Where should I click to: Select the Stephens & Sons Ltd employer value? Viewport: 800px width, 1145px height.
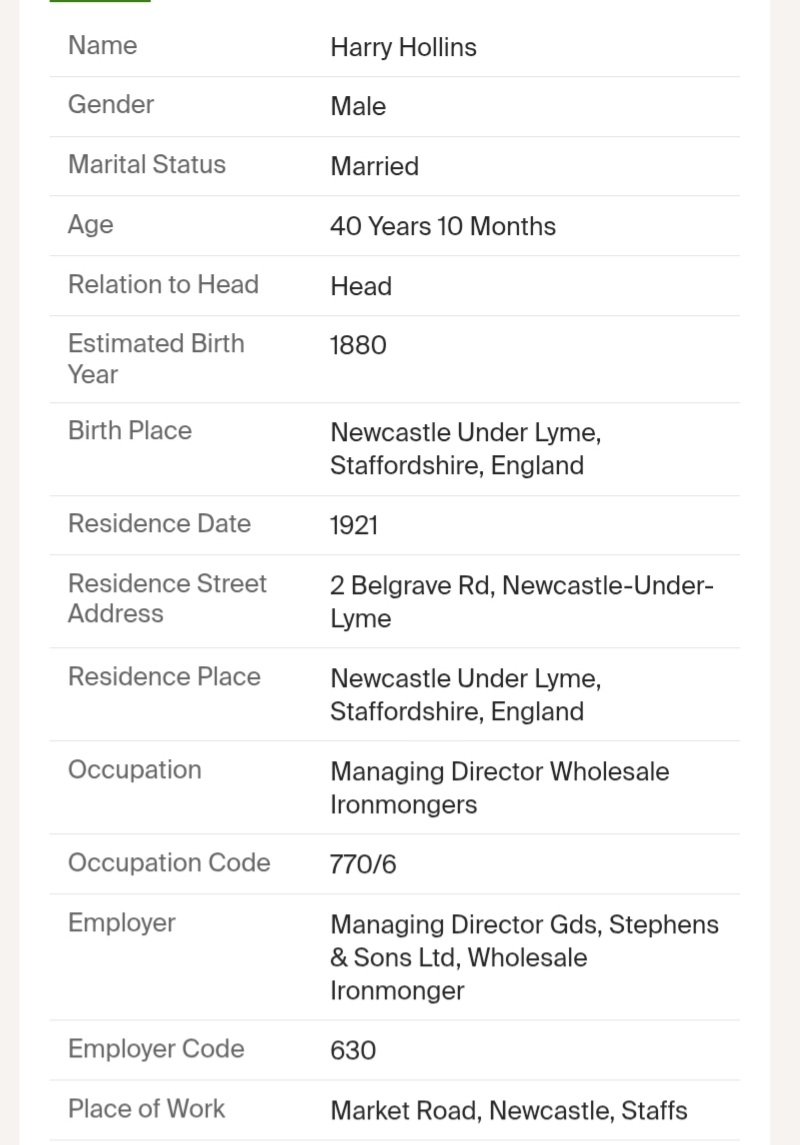pos(524,957)
